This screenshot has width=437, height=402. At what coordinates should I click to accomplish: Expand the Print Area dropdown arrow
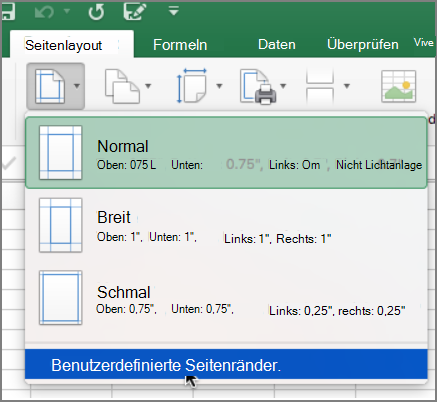pyautogui.click(x=283, y=86)
